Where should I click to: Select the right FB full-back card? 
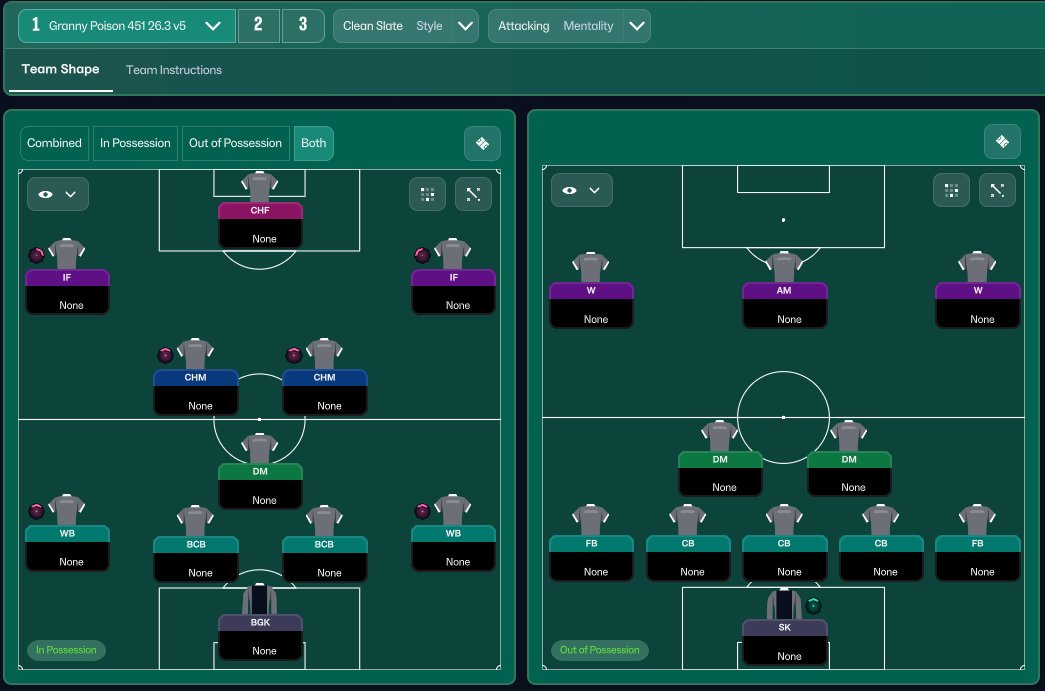pos(978,558)
